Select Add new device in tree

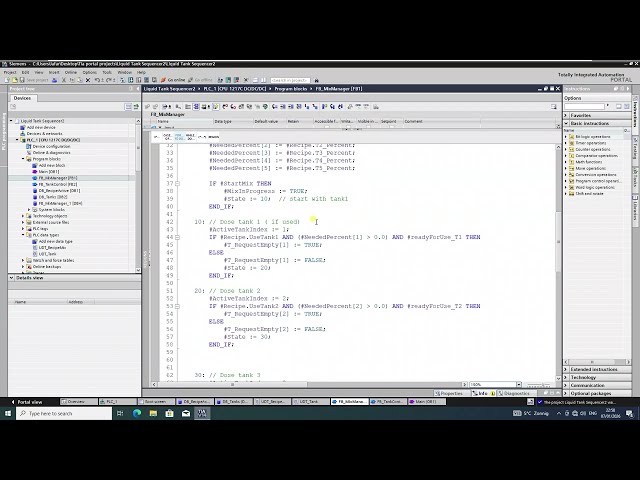pyautogui.click(x=41, y=127)
